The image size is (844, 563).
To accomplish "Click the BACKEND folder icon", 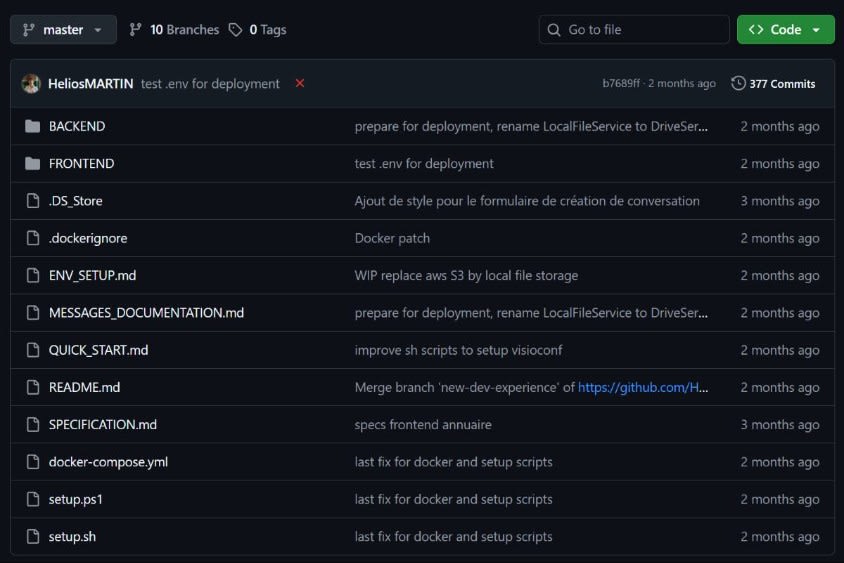I will 32,126.
